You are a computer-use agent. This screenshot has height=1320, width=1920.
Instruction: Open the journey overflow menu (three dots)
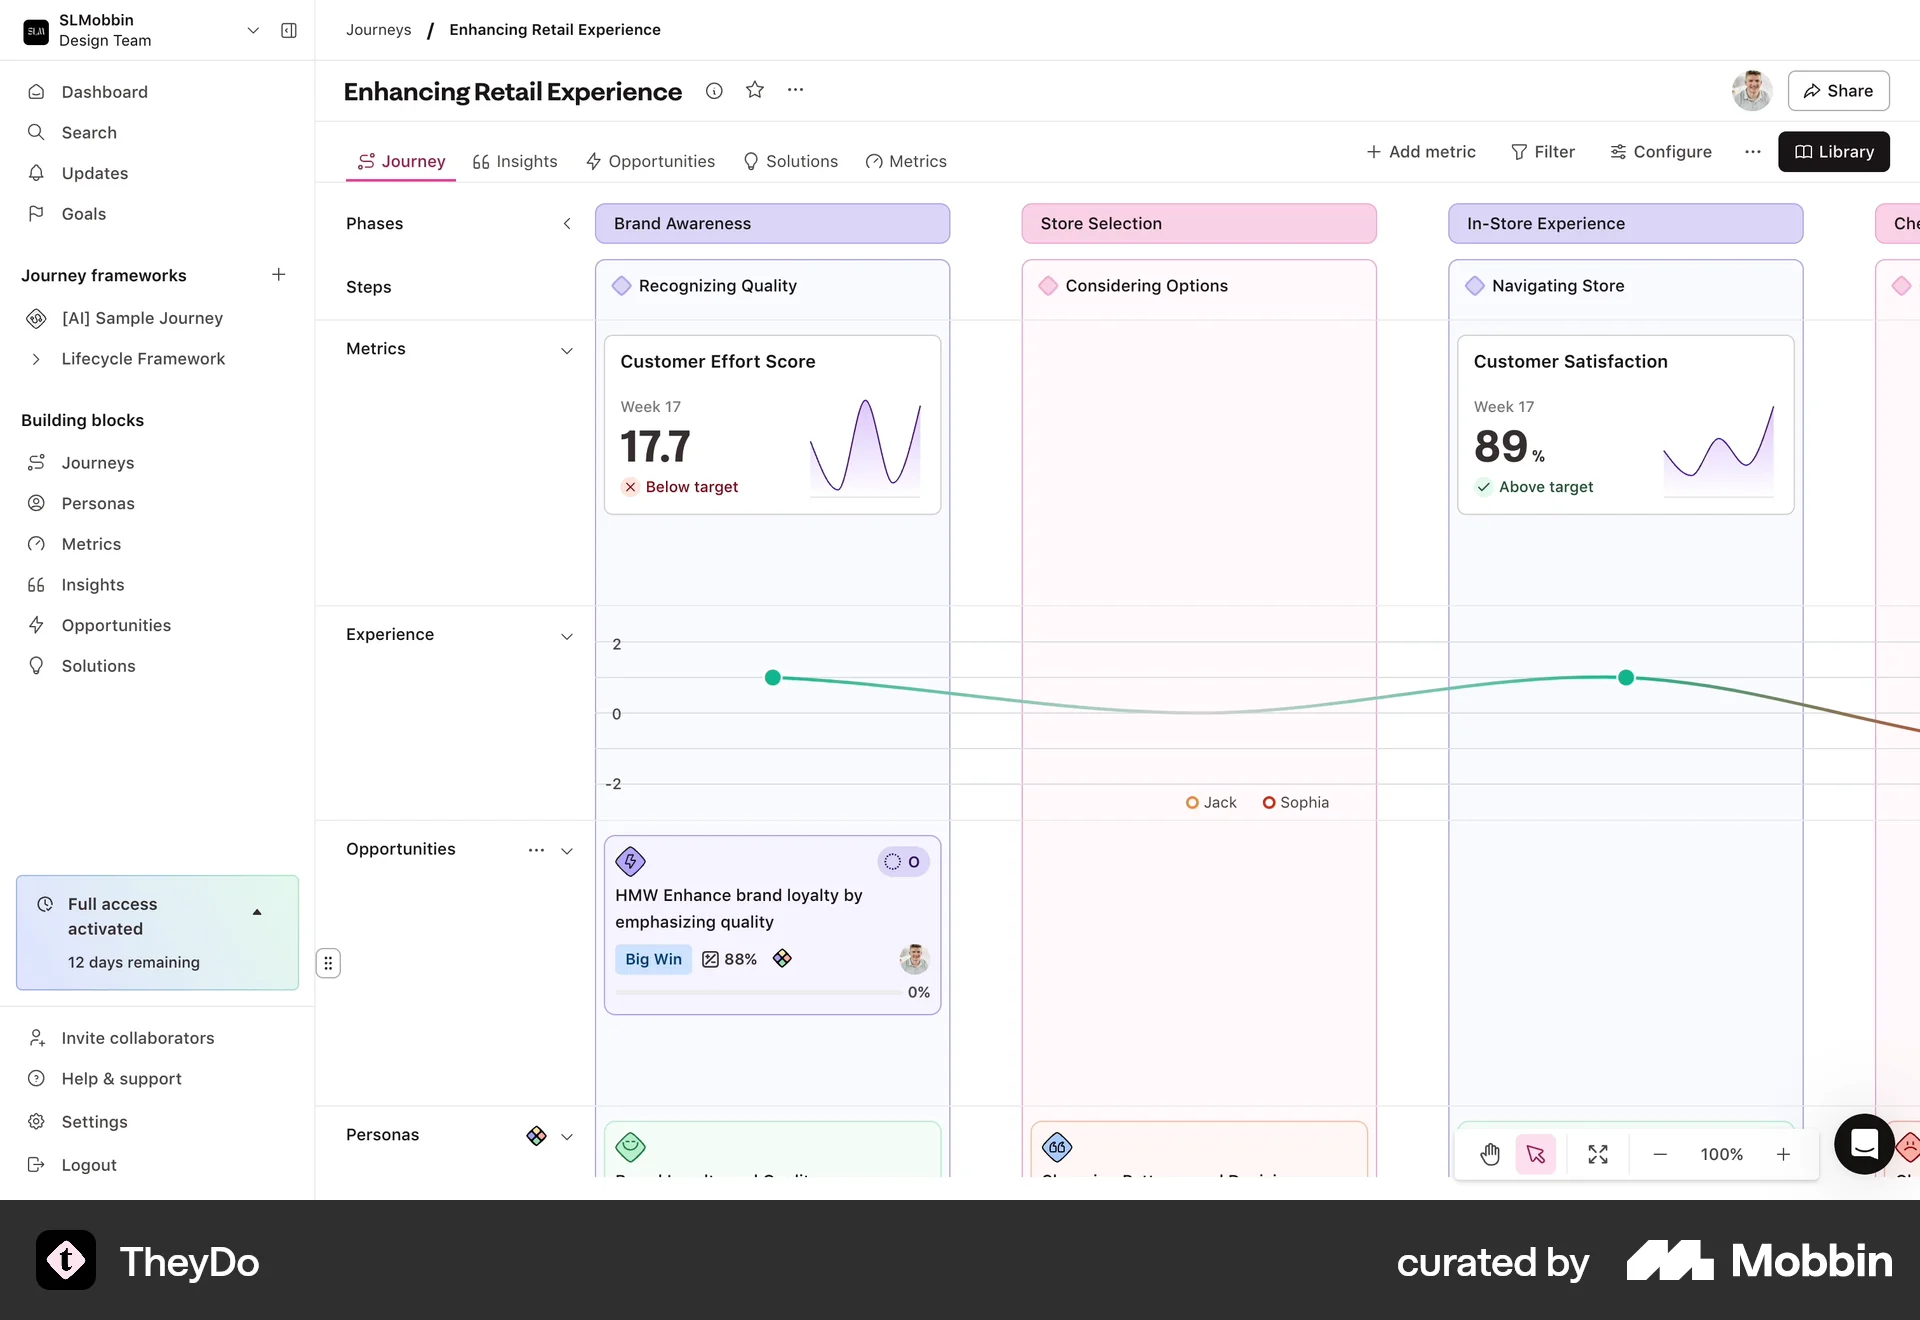click(x=796, y=90)
